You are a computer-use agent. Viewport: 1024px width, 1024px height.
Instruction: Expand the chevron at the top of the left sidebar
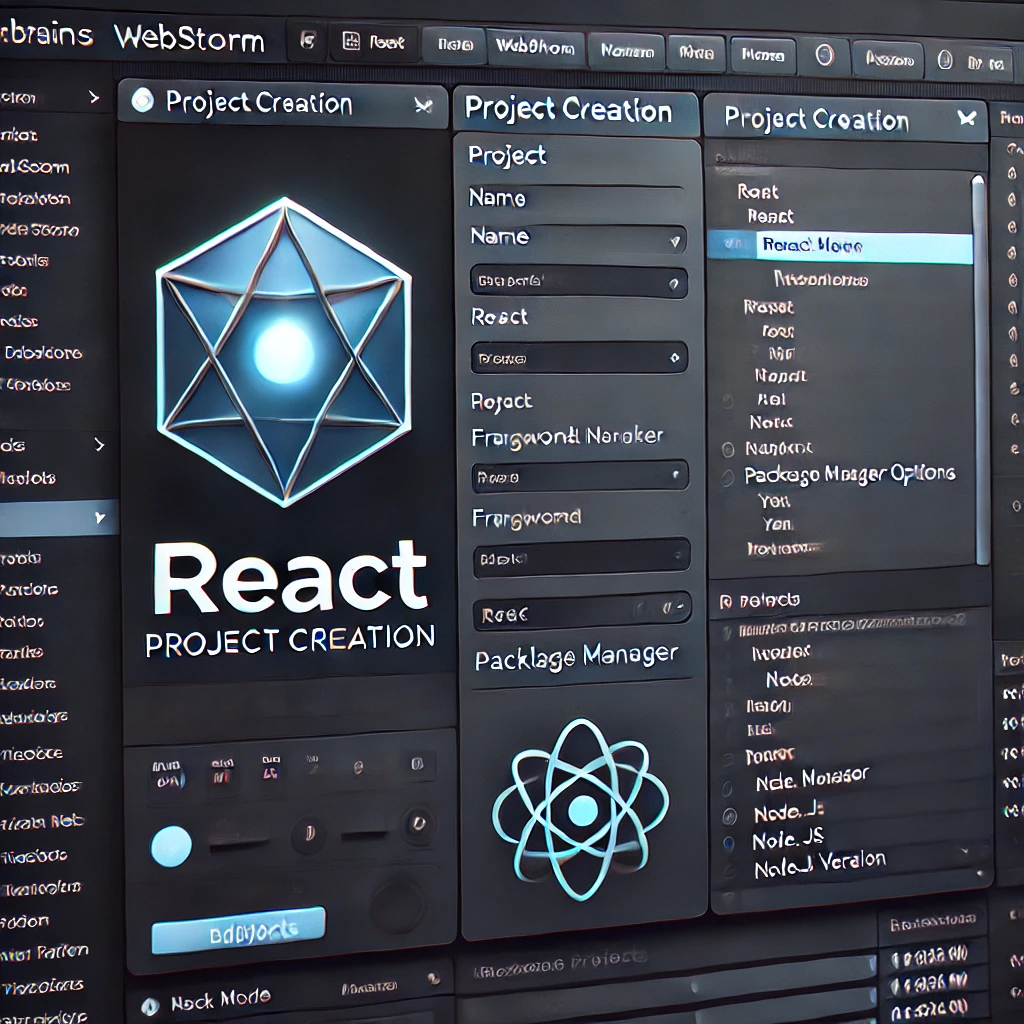[94, 97]
